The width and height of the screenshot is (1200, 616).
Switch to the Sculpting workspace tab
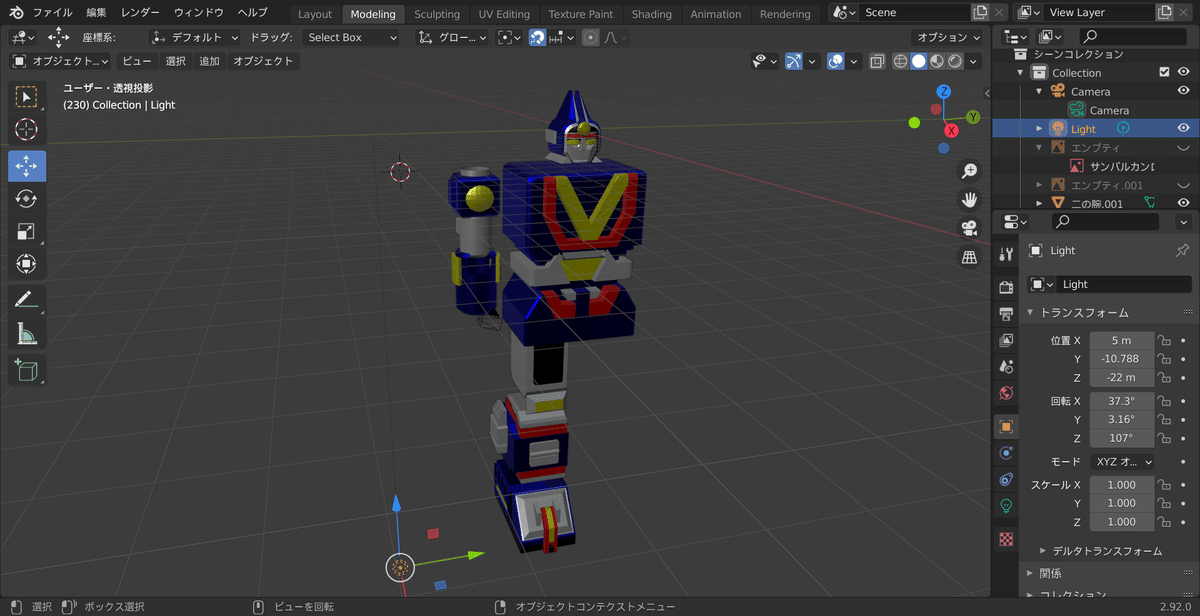pyautogui.click(x=437, y=14)
